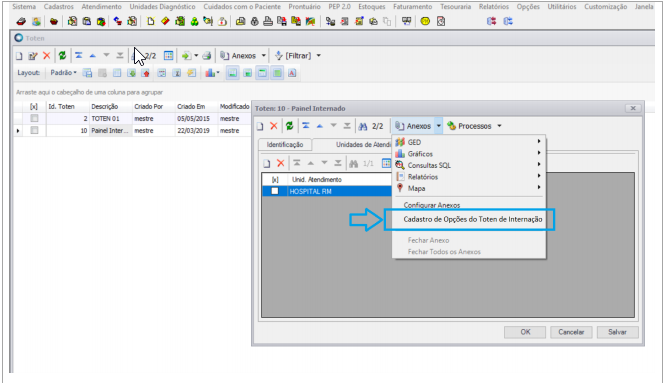
Task: Click the Salvar button
Action: [617, 332]
